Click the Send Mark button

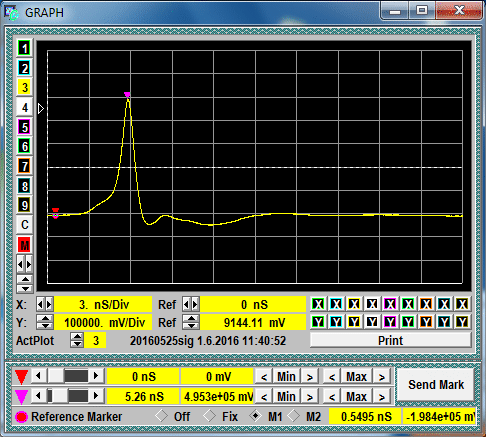(436, 385)
